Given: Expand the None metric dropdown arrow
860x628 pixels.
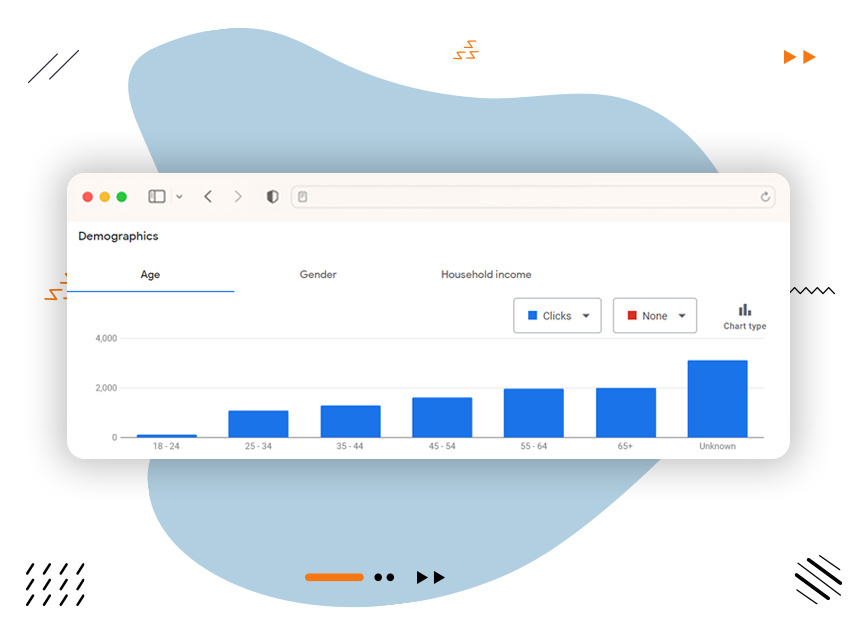Looking at the screenshot, I should pyautogui.click(x=682, y=316).
